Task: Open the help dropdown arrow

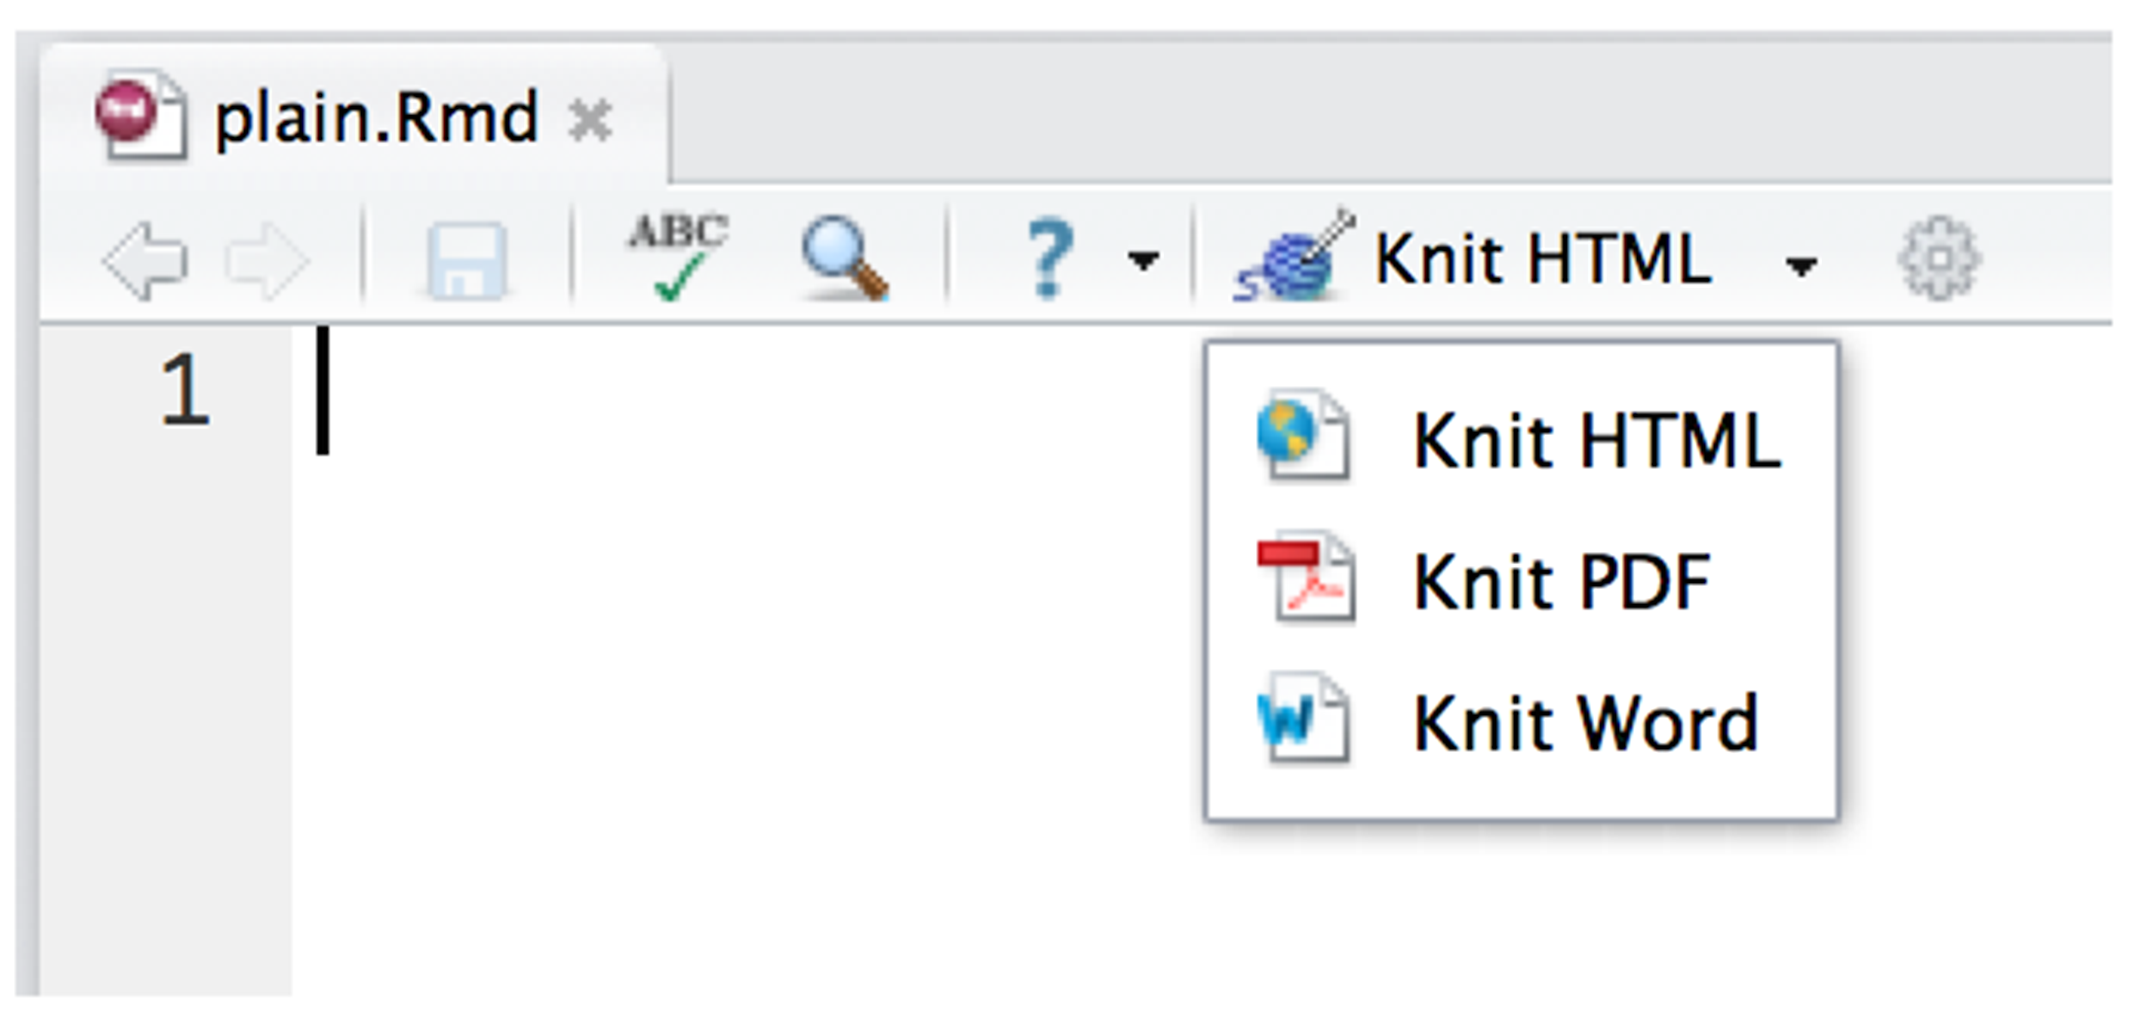Action: click(1143, 262)
